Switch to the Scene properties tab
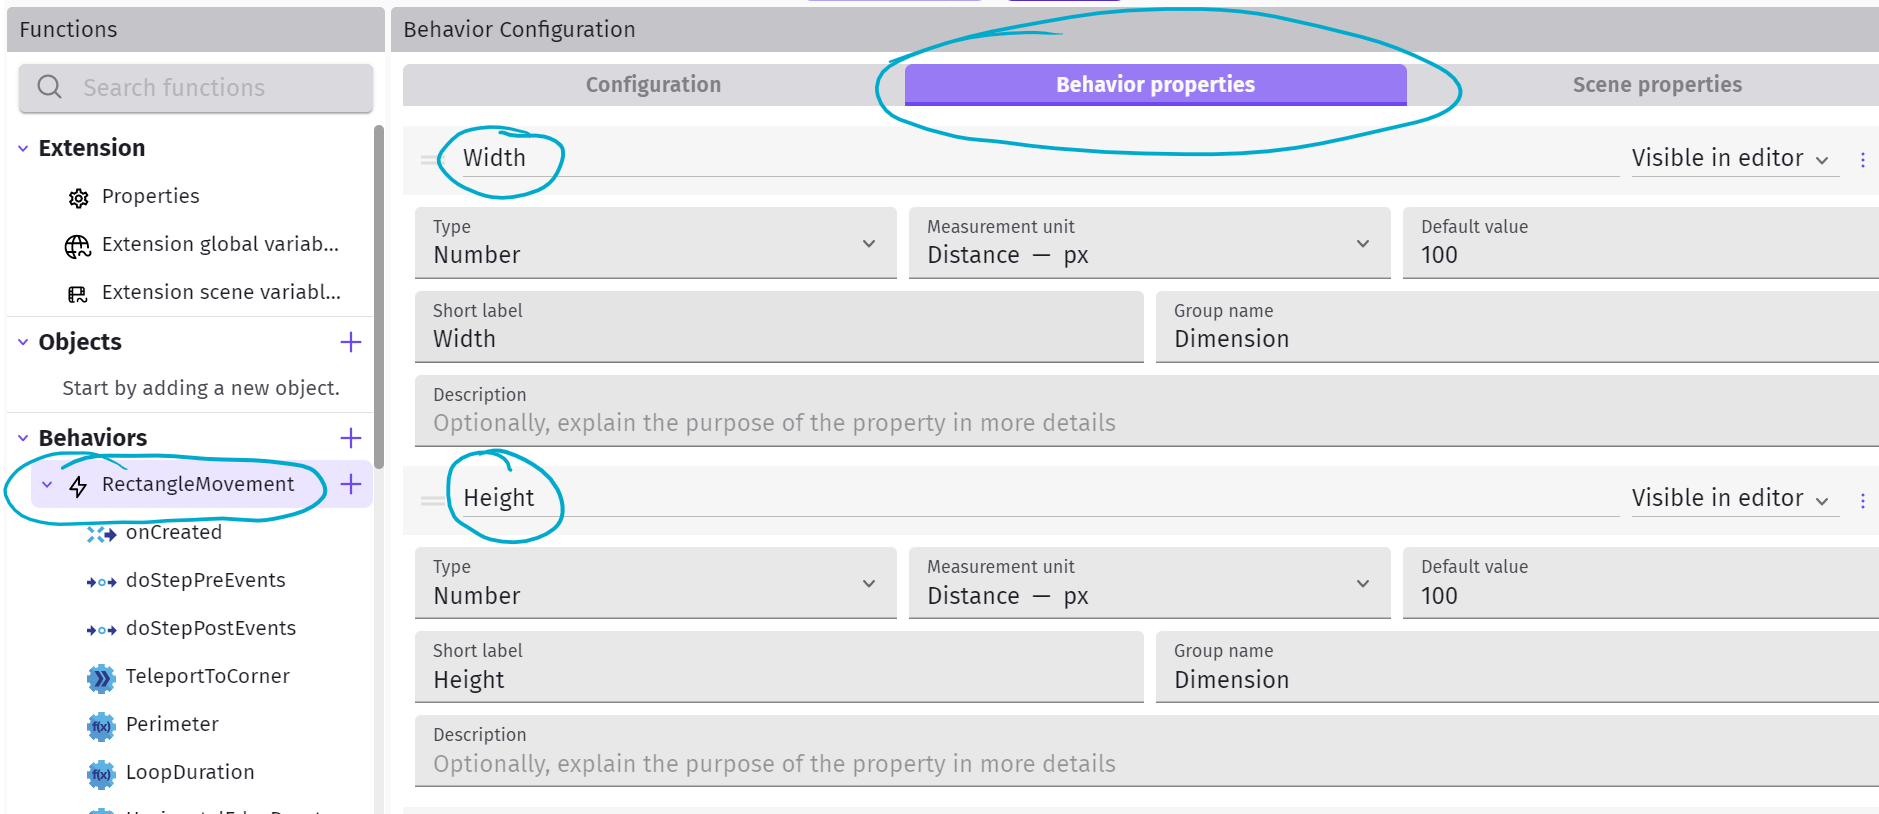 pos(1656,85)
